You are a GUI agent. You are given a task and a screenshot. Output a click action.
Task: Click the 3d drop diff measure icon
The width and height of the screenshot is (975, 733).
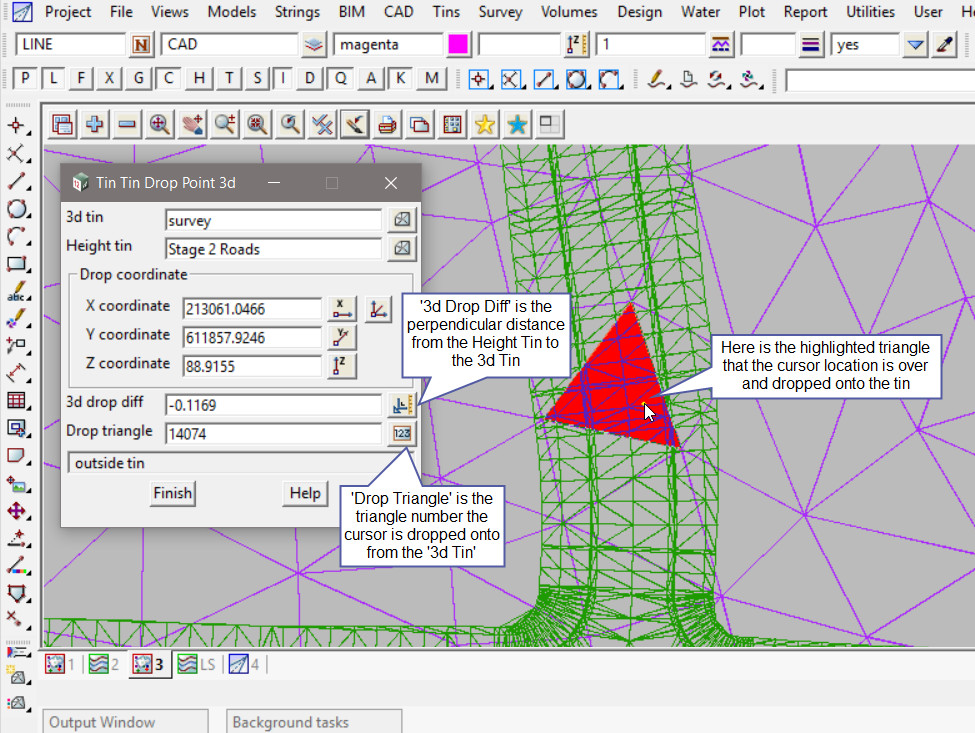pyautogui.click(x=401, y=405)
